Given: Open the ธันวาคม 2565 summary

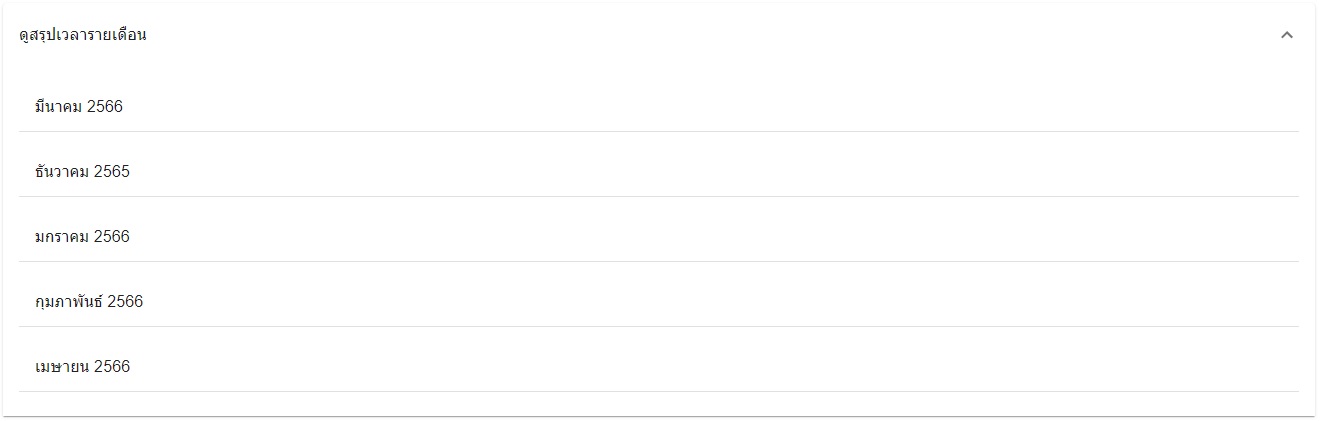Looking at the screenshot, I should click(x=658, y=171).
